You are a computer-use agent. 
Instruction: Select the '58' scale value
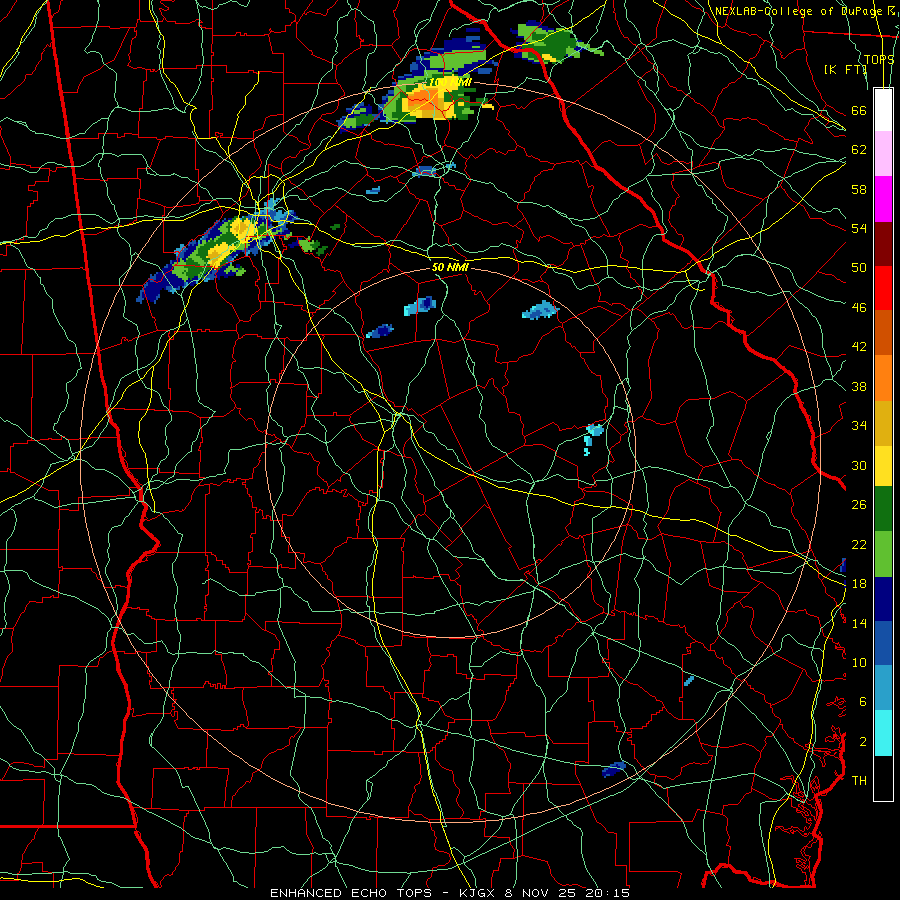tap(859, 189)
